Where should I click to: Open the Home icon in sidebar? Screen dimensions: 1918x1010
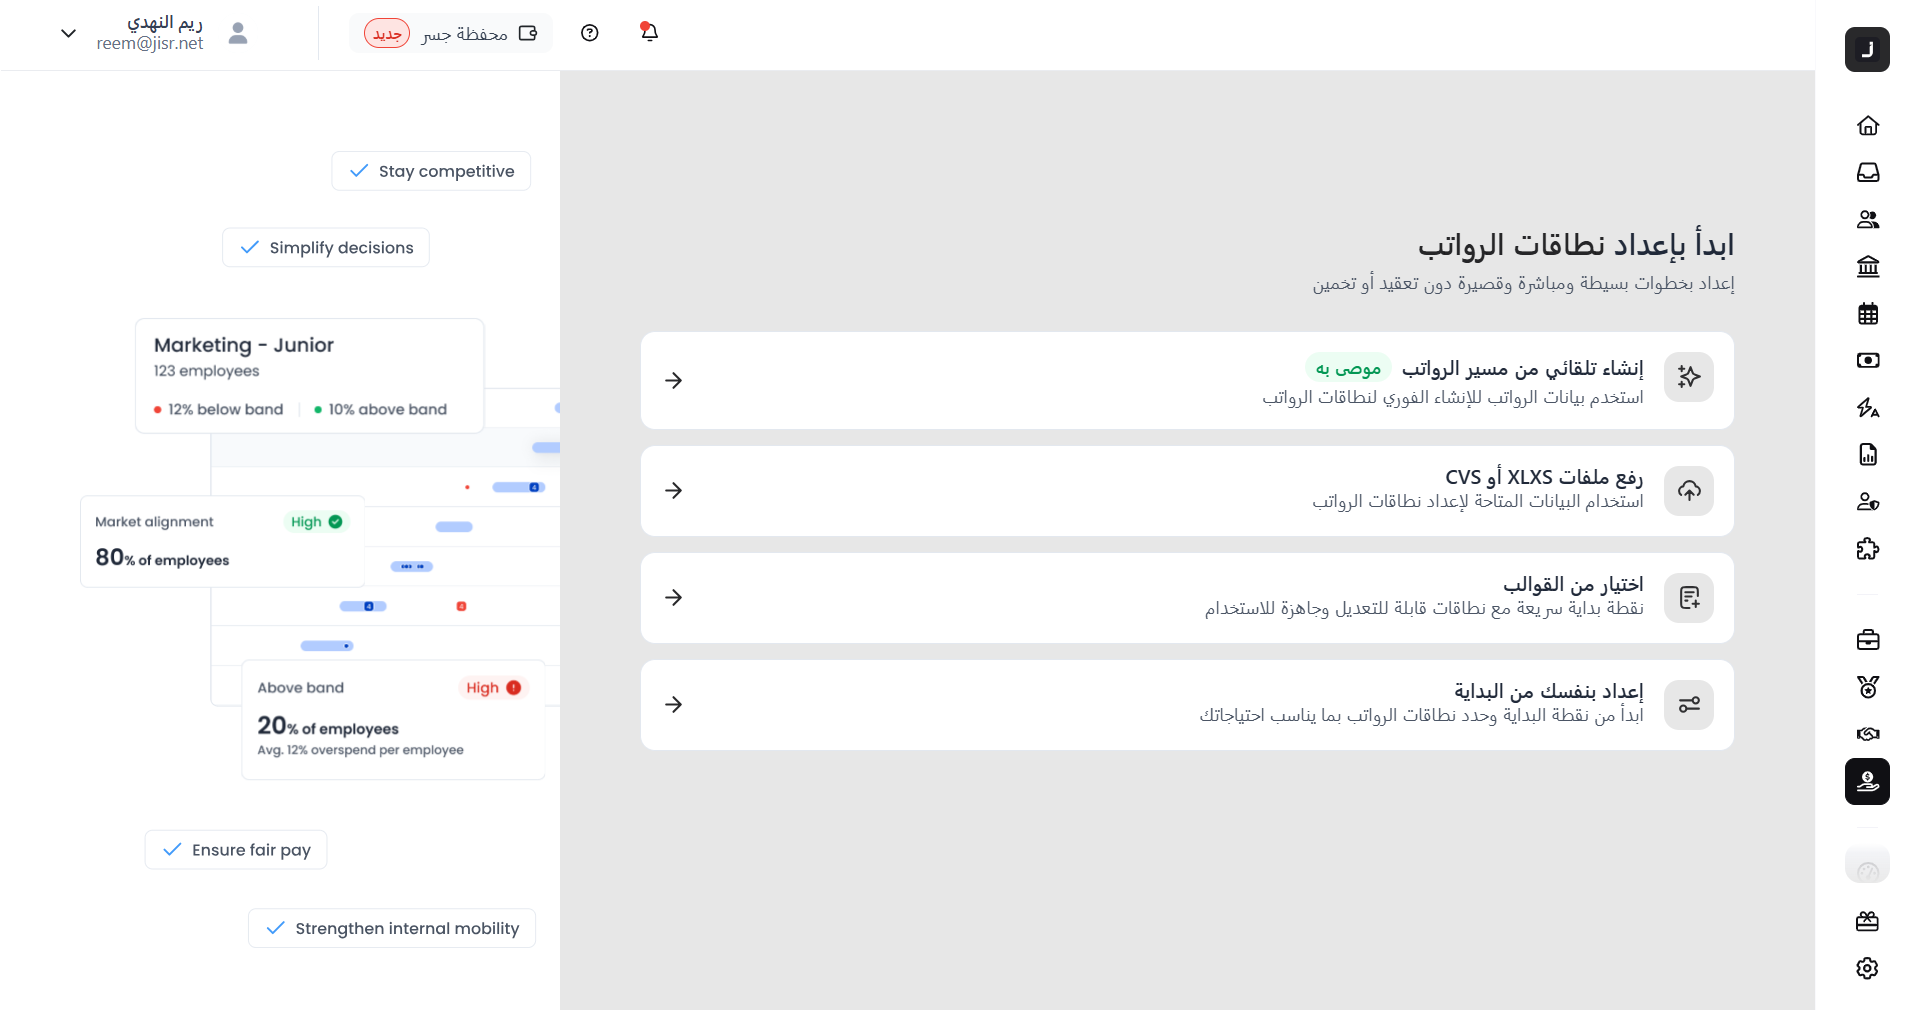(1867, 126)
